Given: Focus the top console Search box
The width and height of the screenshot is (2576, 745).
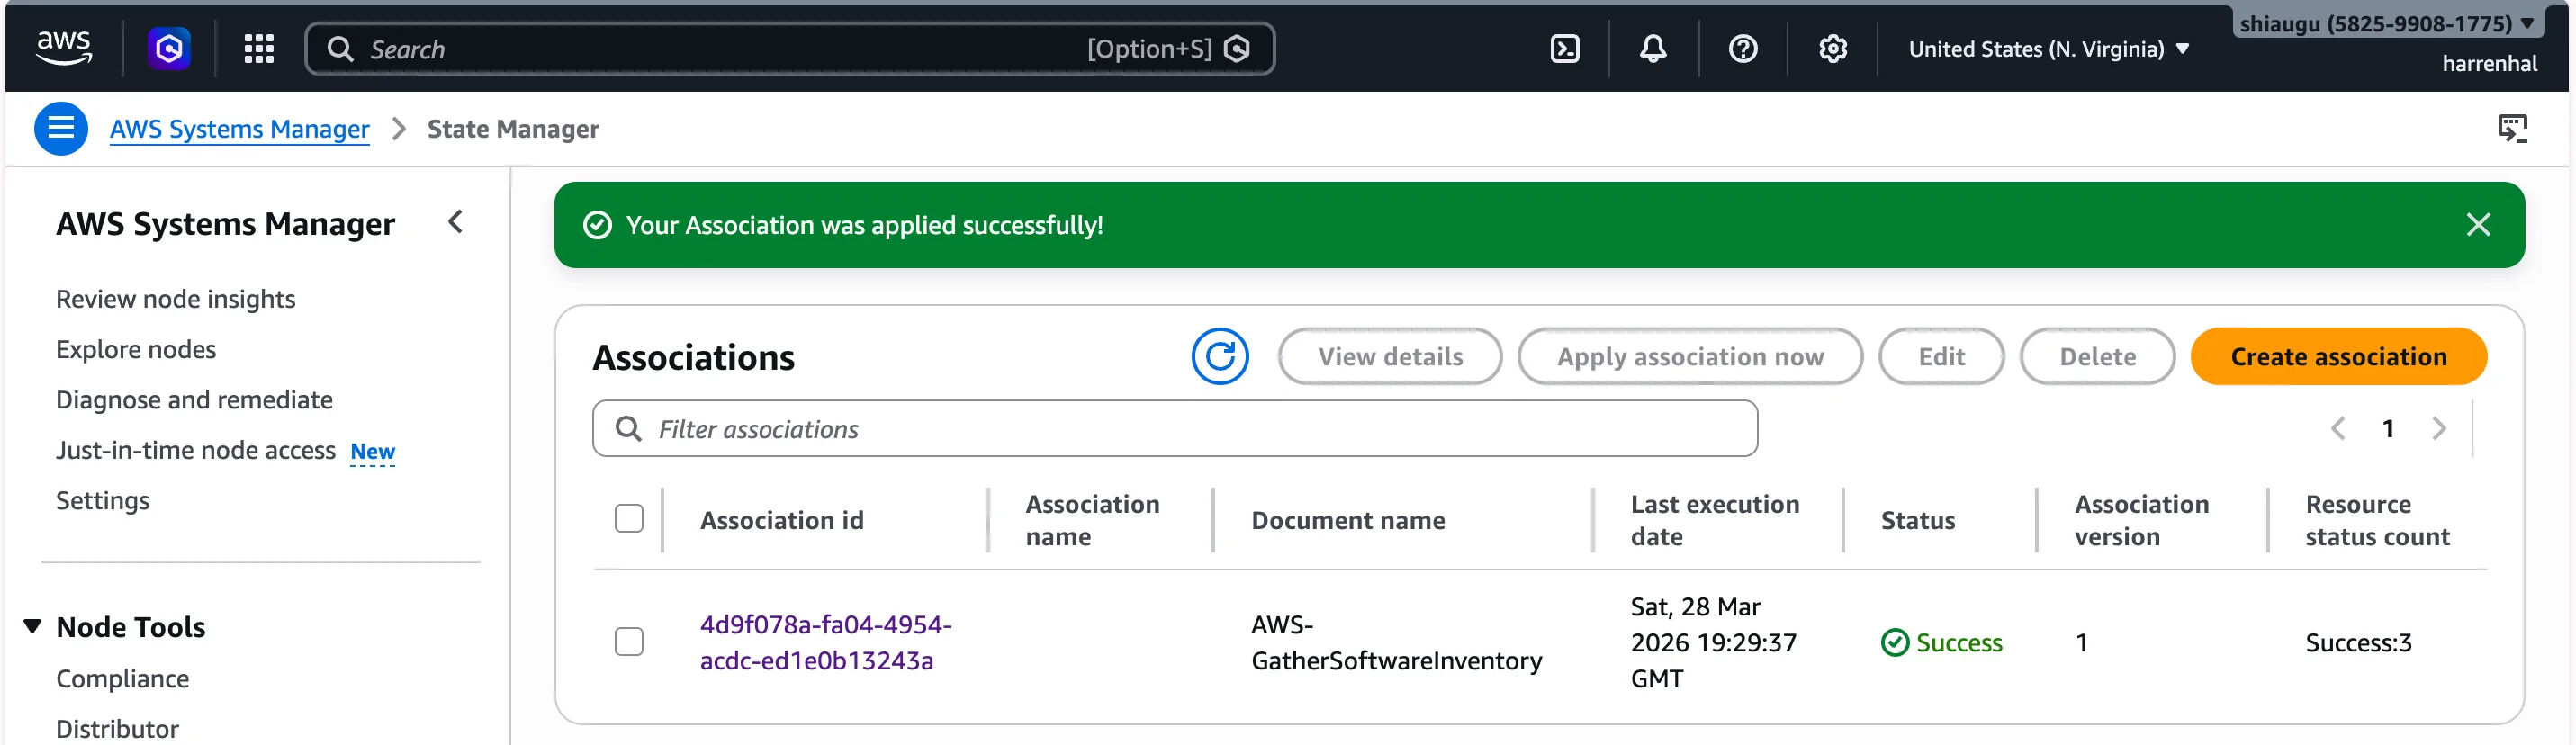Looking at the screenshot, I should tap(790, 49).
